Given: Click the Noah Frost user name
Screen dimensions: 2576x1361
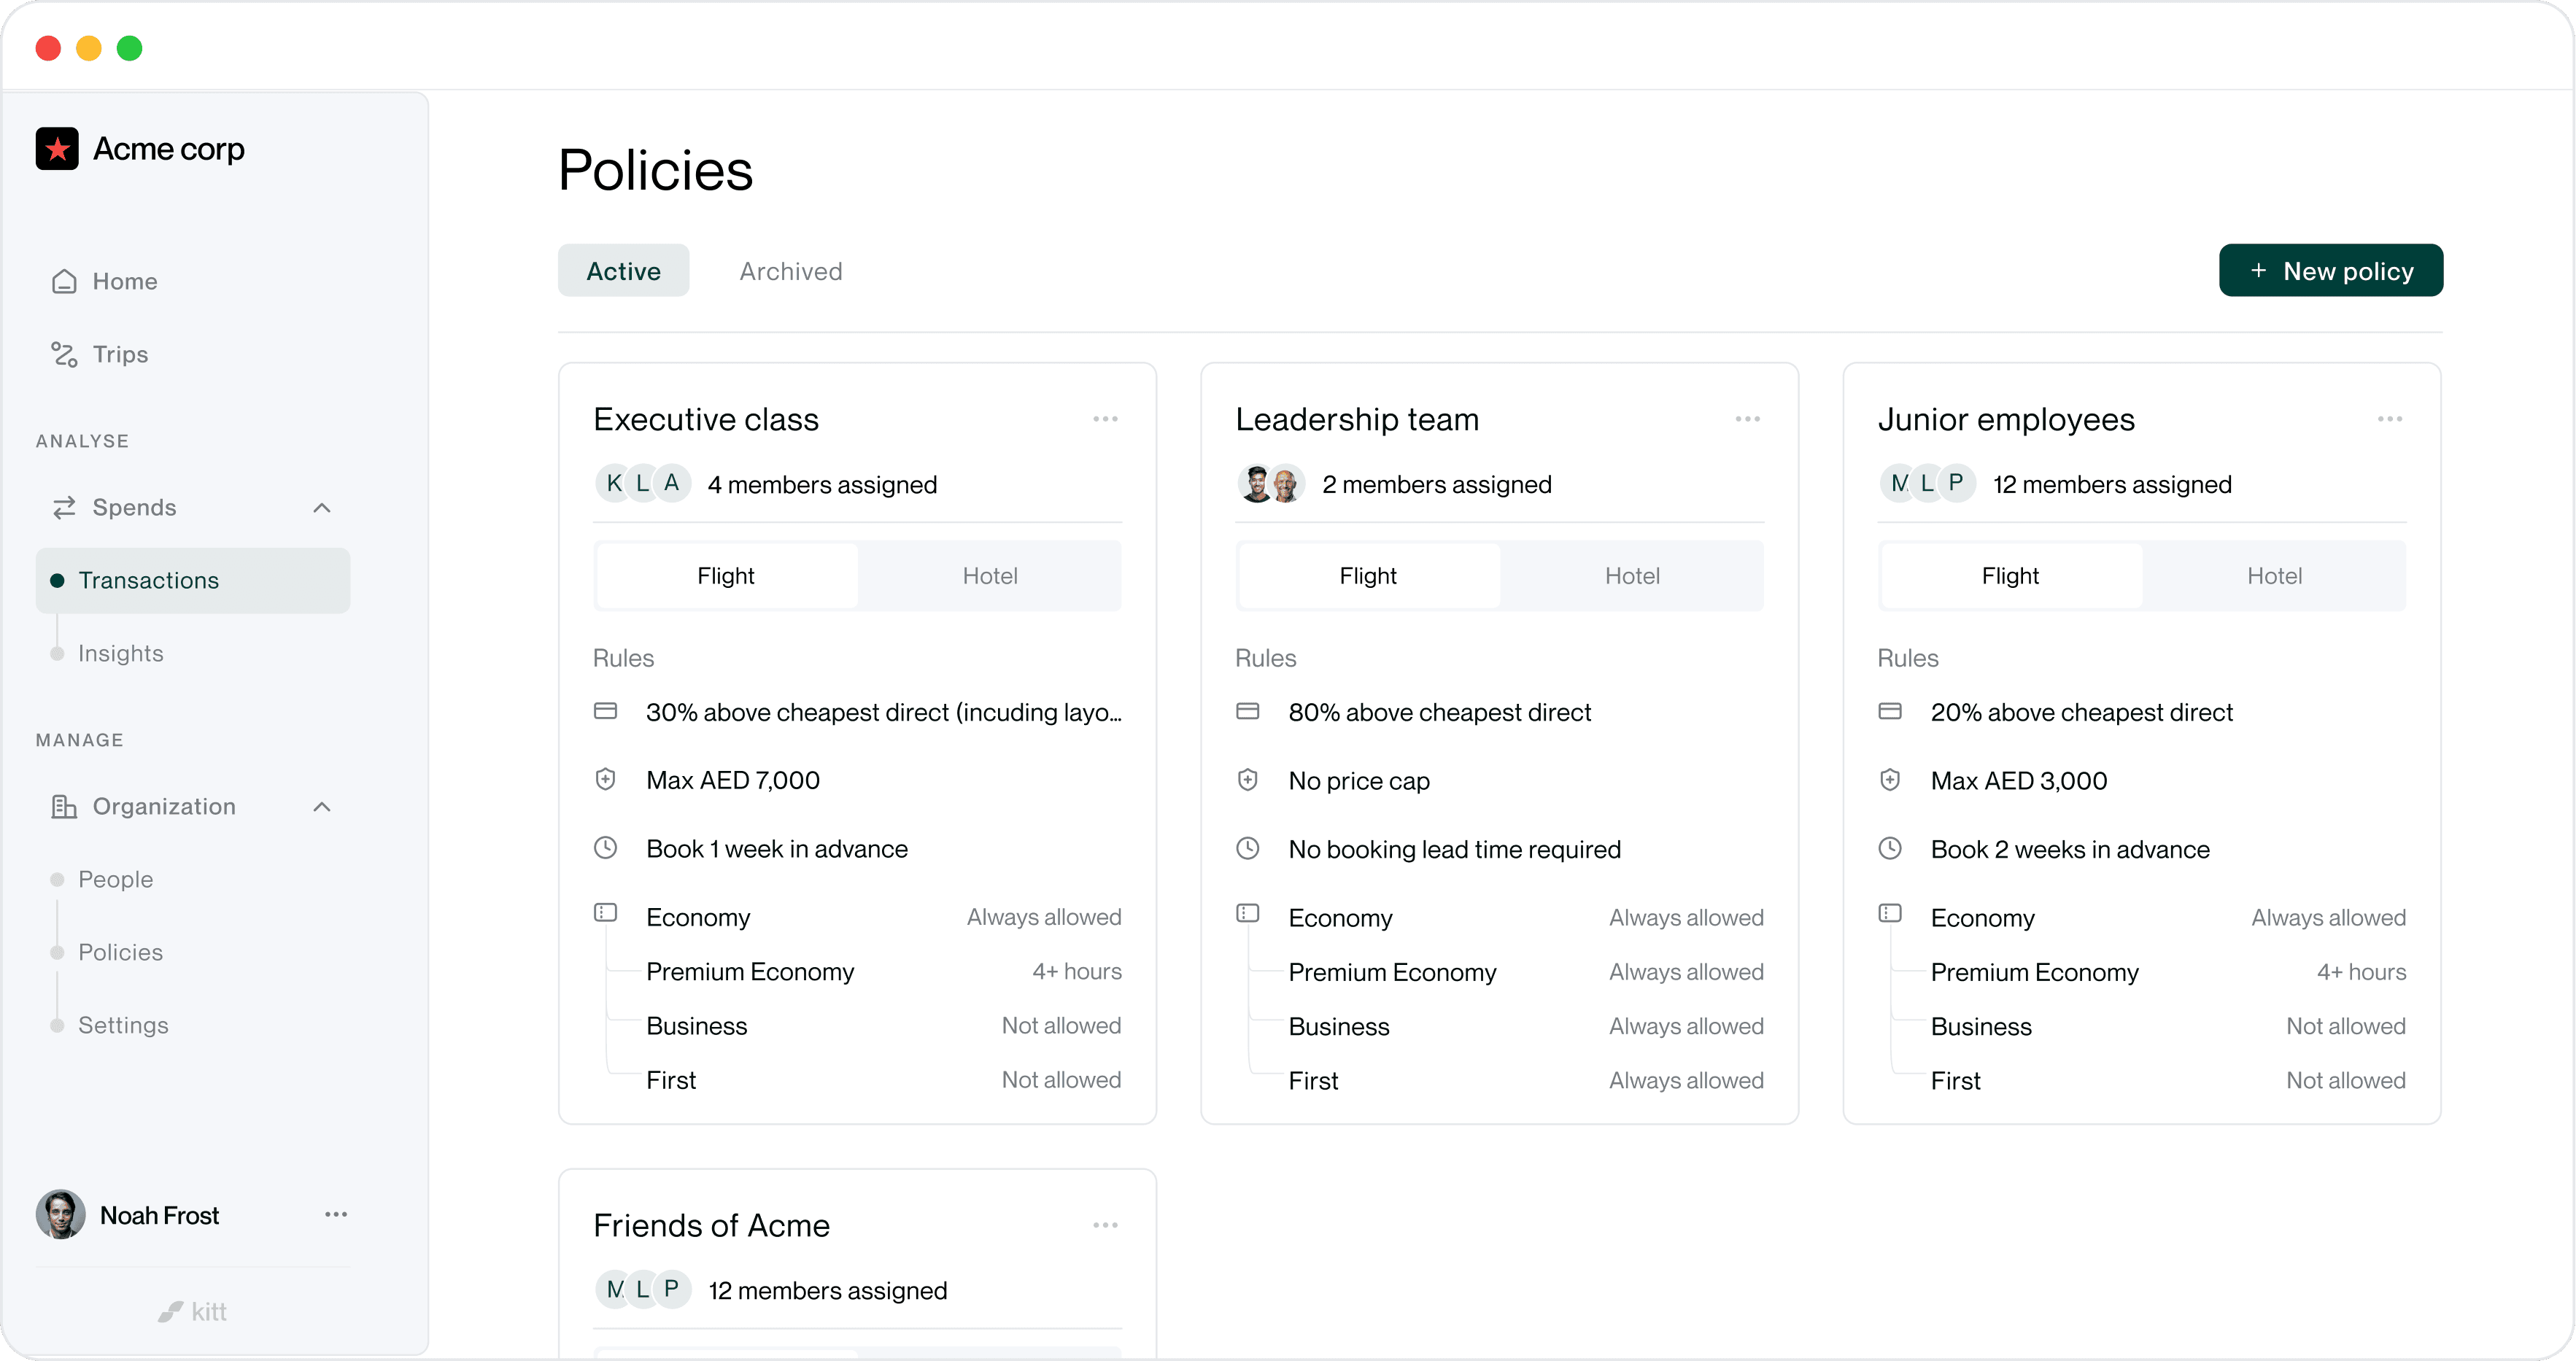Looking at the screenshot, I should click(159, 1216).
